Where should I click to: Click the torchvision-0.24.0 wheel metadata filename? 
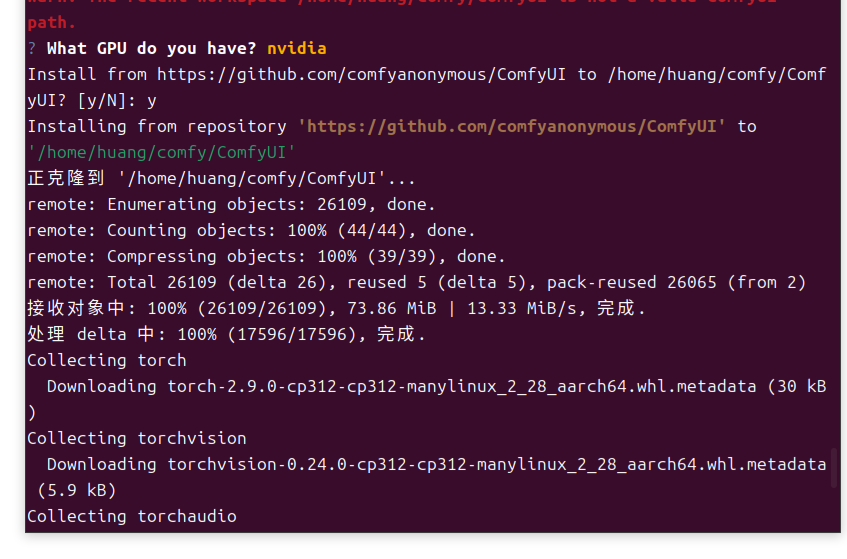pos(496,464)
